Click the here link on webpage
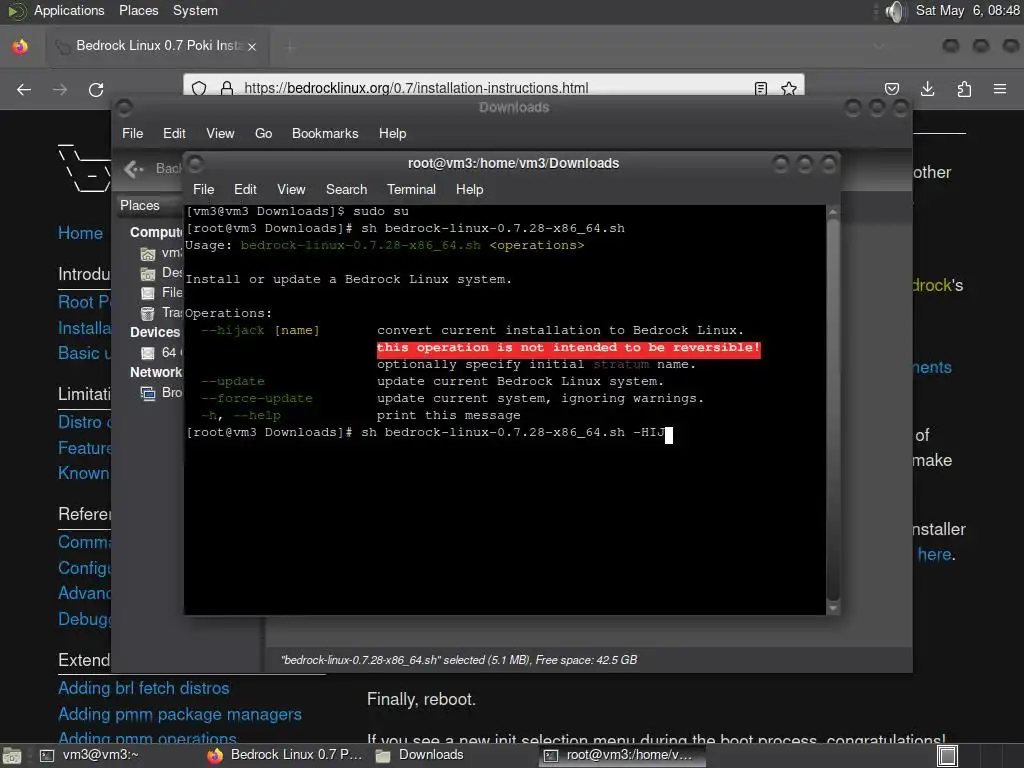This screenshot has height=768, width=1024. point(934,554)
